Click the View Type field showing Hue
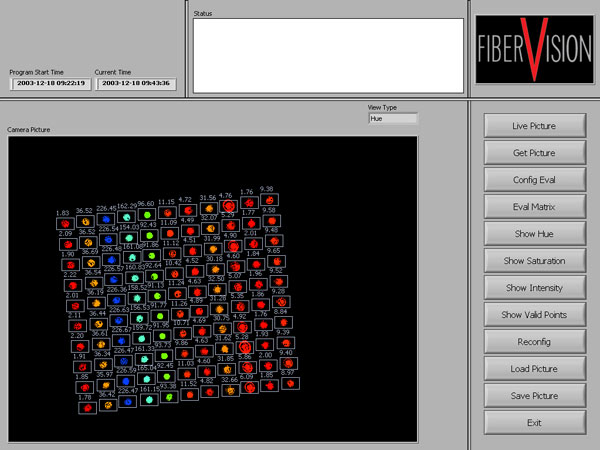Screen dimensions: 600x450 393,118
